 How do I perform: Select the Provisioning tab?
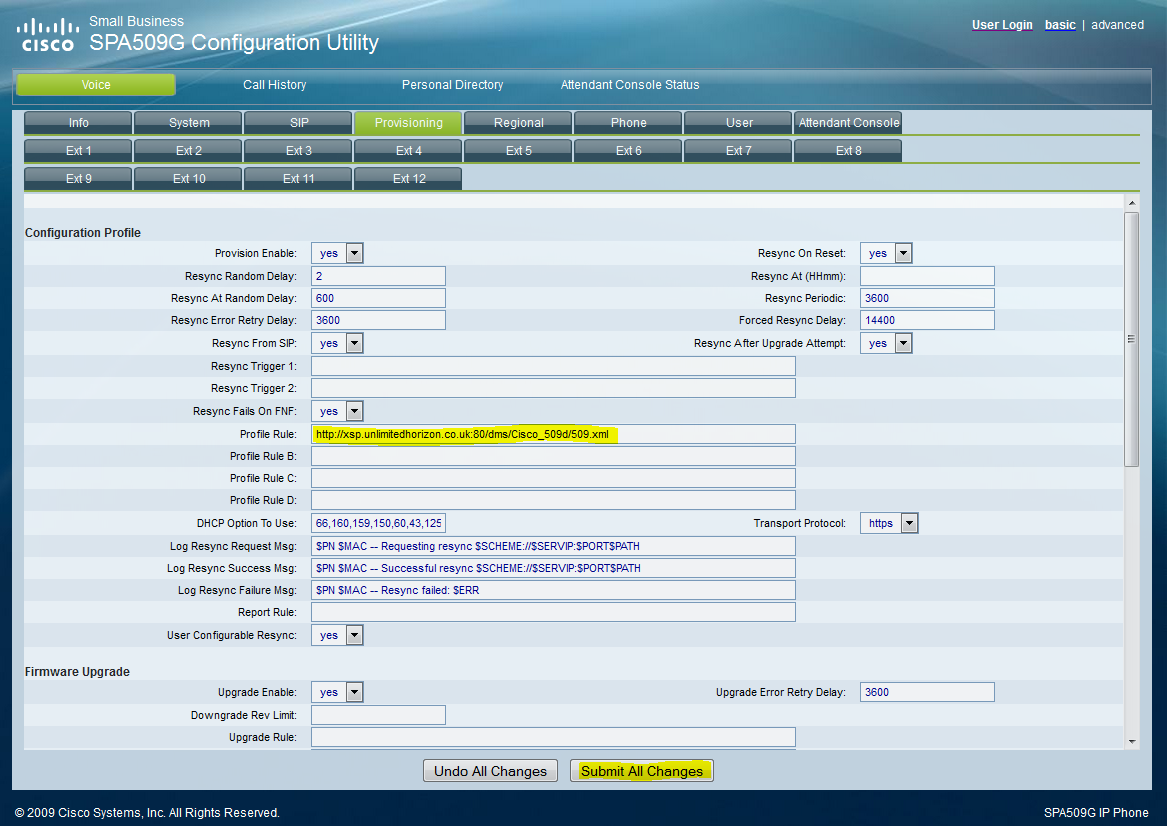click(409, 123)
